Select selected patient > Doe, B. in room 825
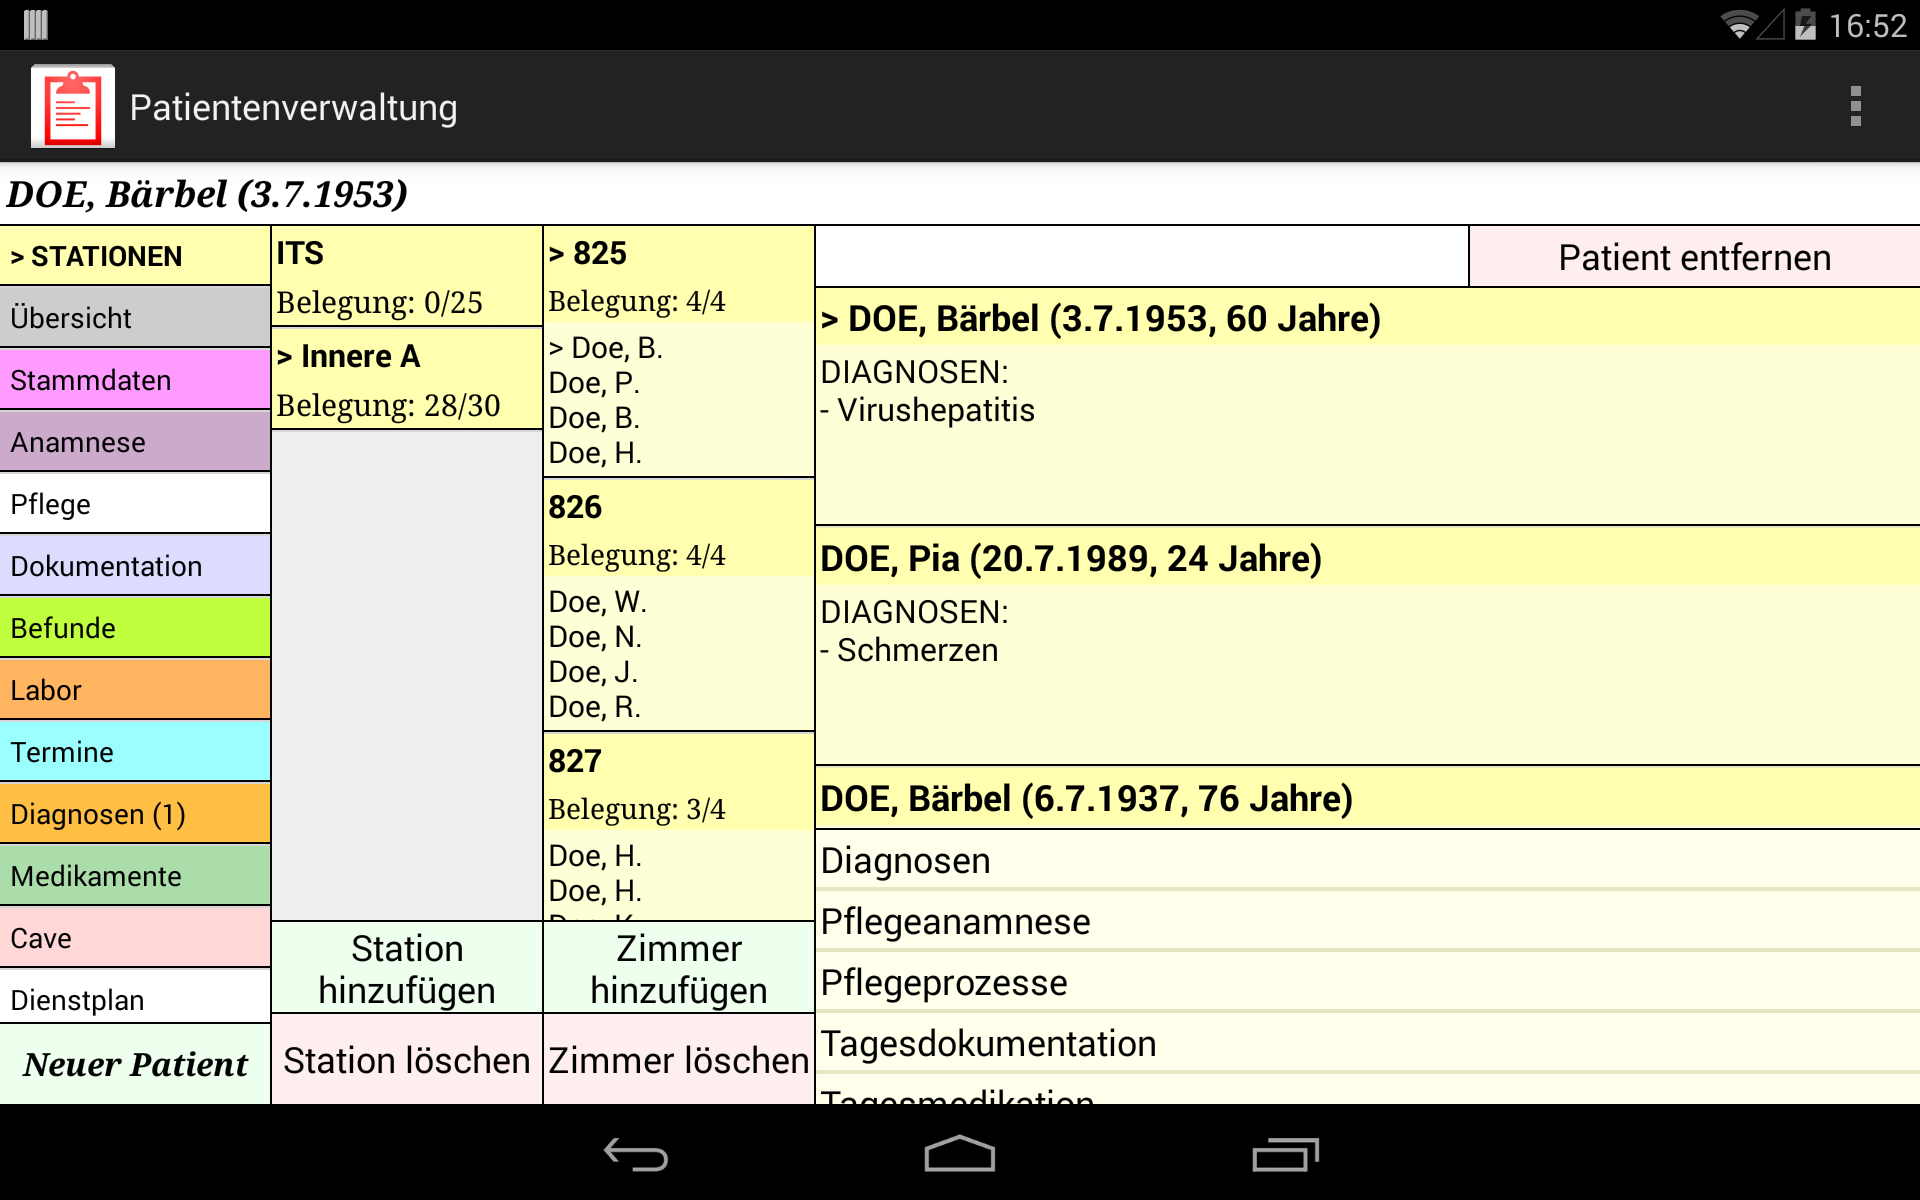 pos(606,348)
